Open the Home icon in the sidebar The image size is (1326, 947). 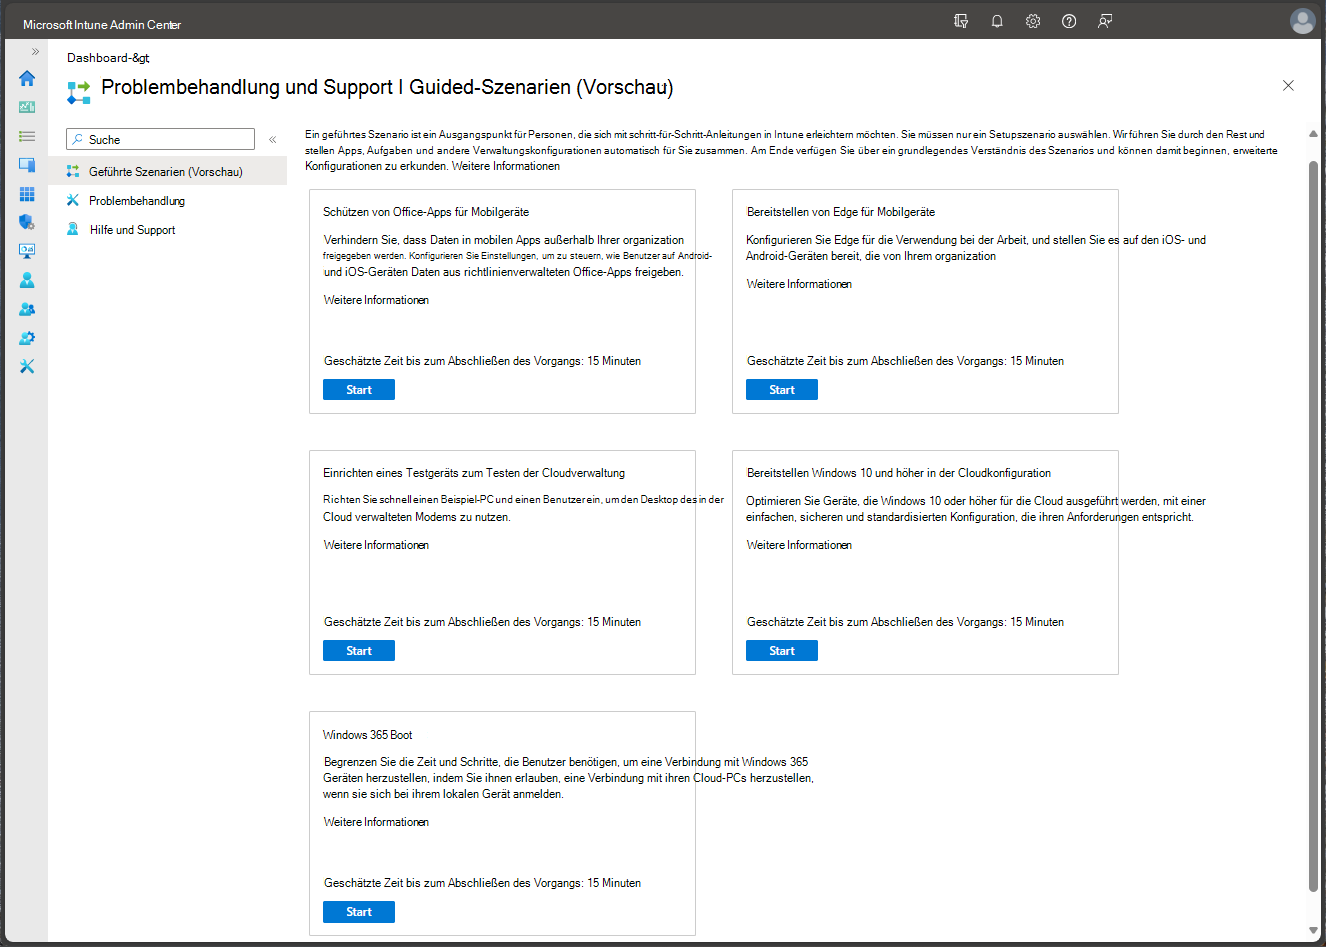point(27,78)
